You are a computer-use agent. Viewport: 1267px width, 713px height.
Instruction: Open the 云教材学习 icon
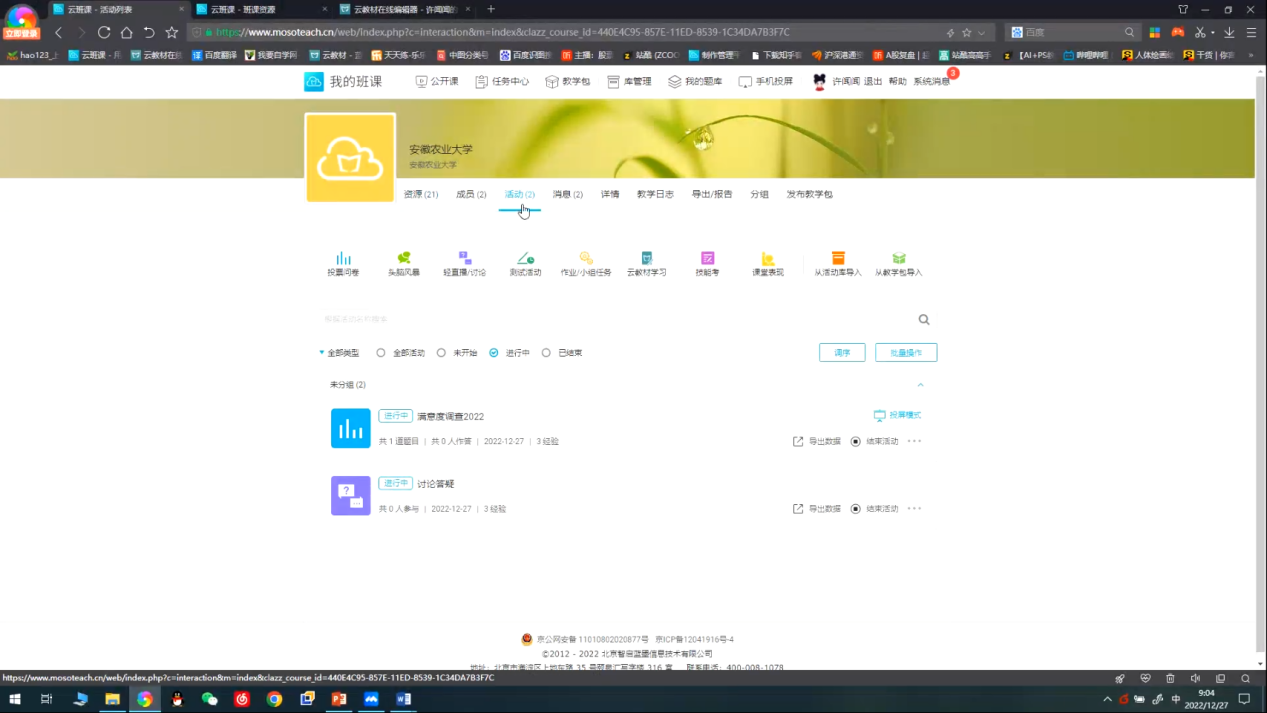point(647,263)
